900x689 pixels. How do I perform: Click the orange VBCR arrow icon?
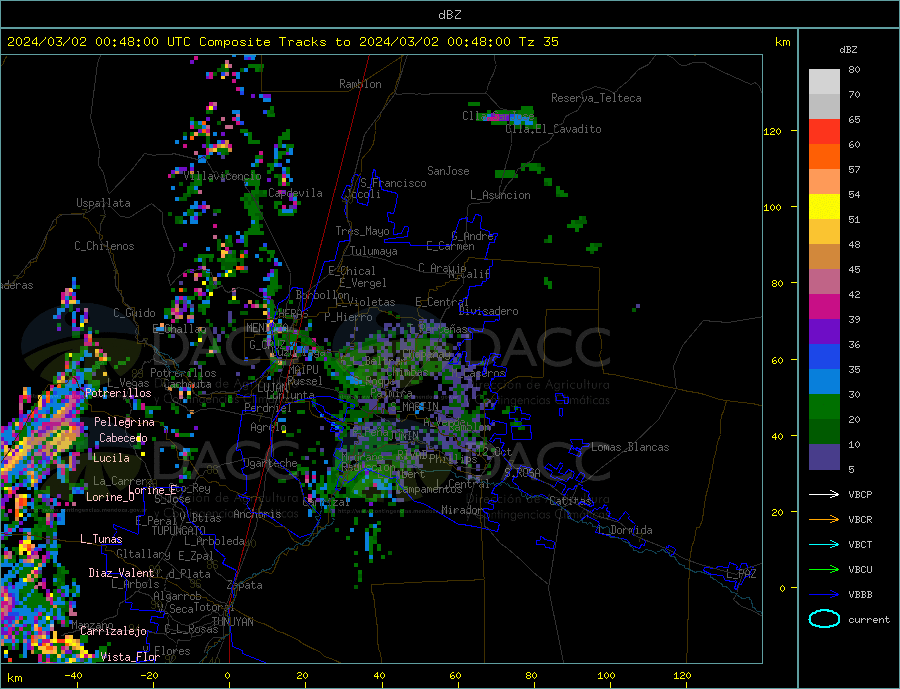point(824,520)
